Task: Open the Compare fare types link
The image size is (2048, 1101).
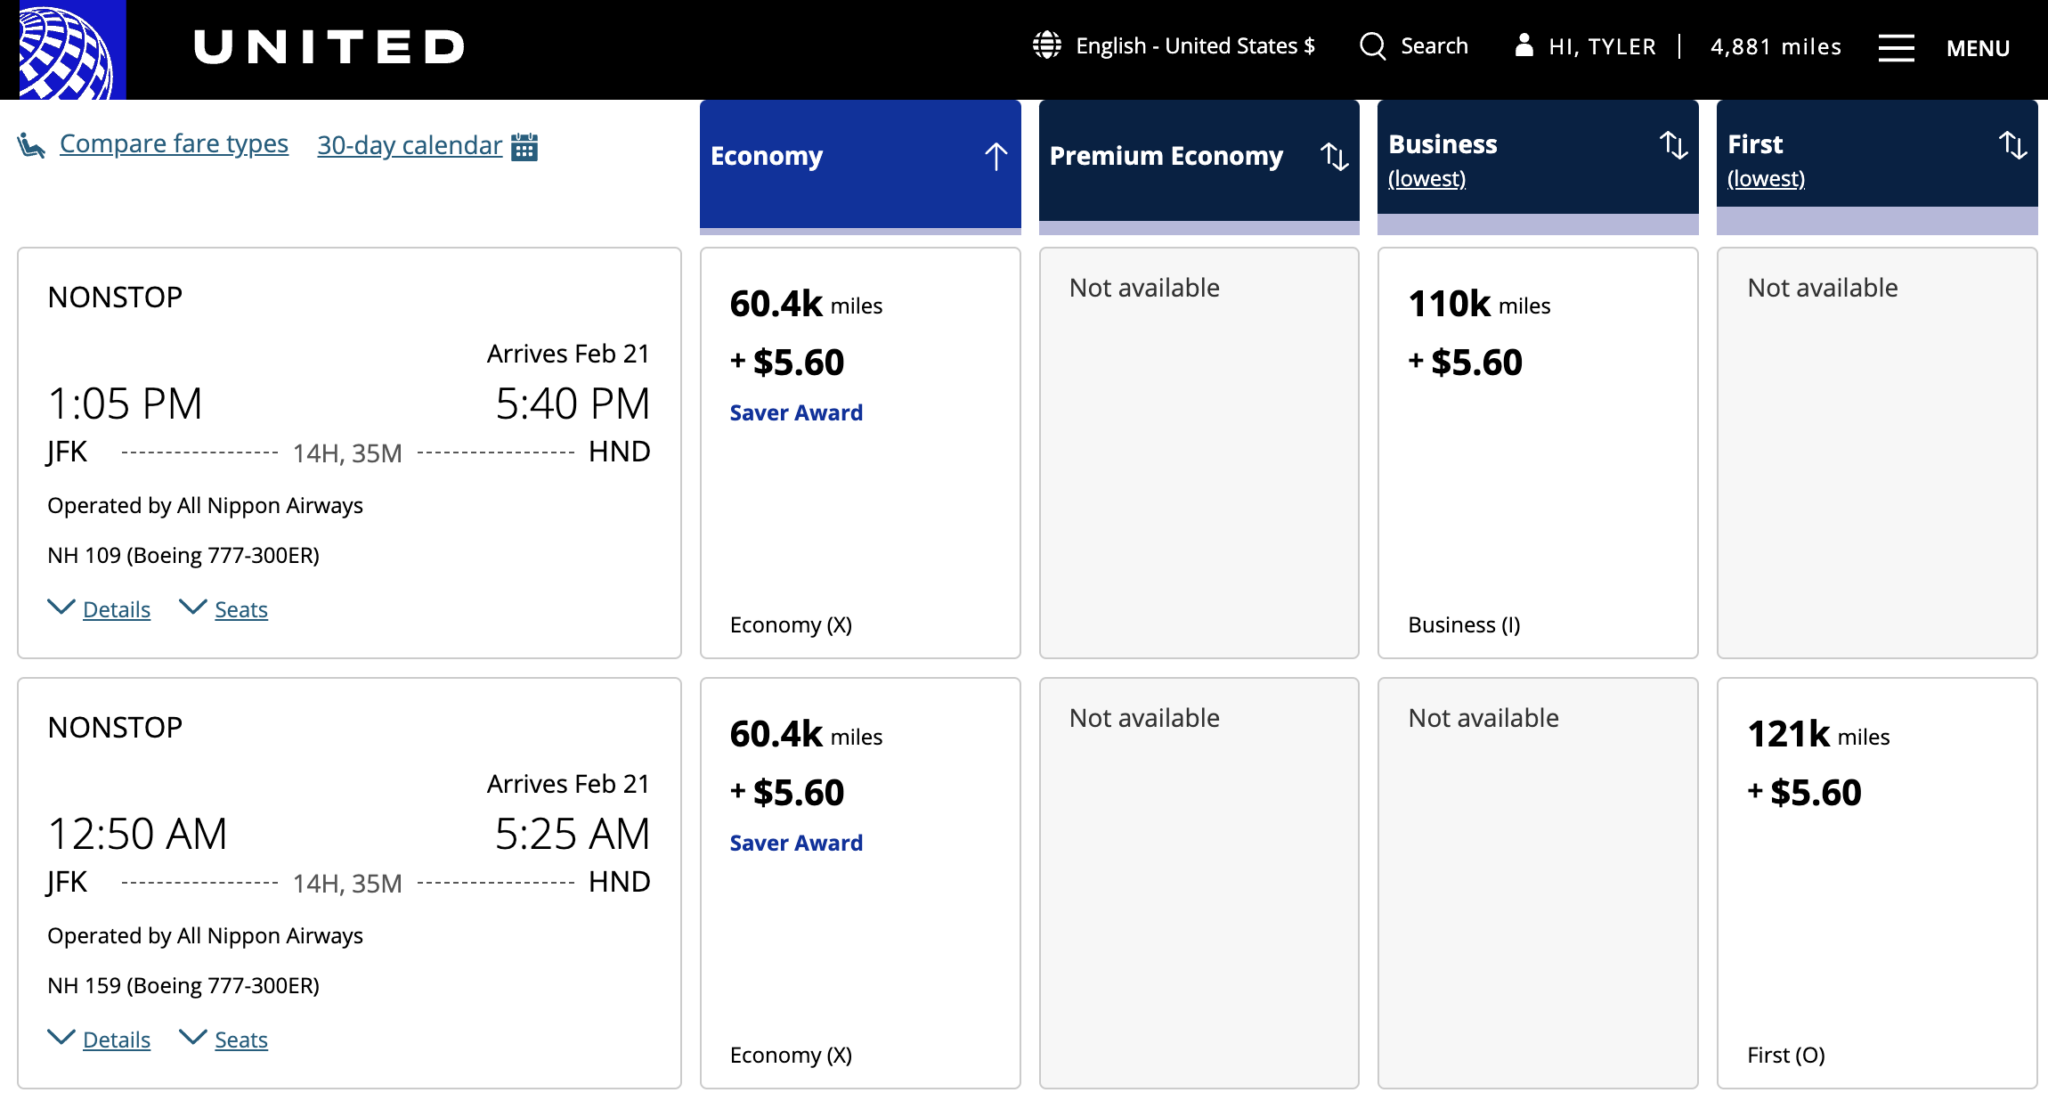Action: 174,143
